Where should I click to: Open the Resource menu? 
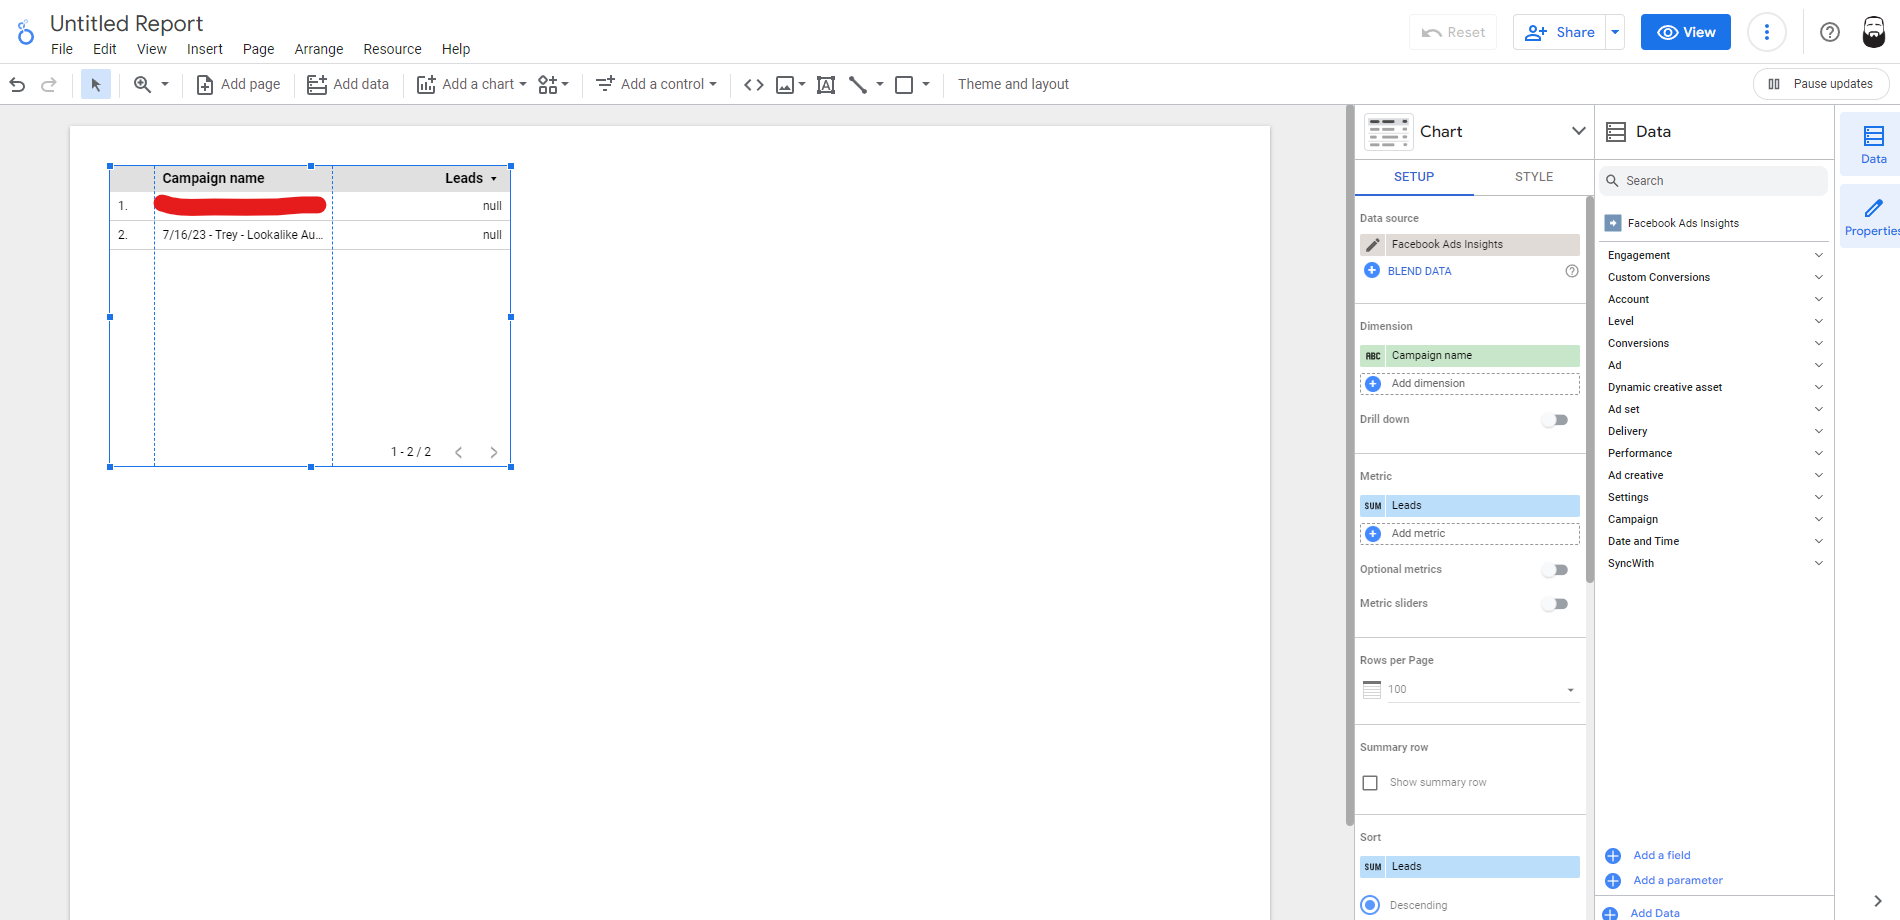[392, 49]
